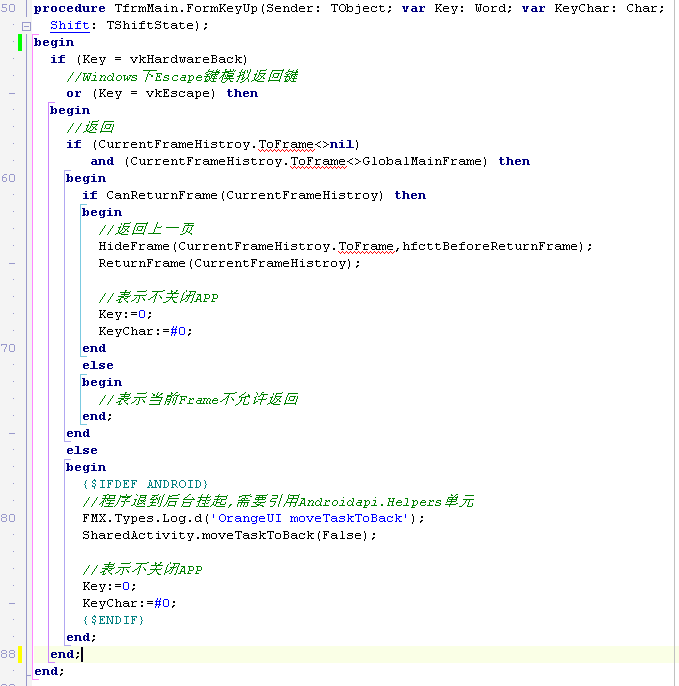This screenshot has width=679, height=686.
Task: Click line number 50 in gutter
Action: (x=8, y=8)
